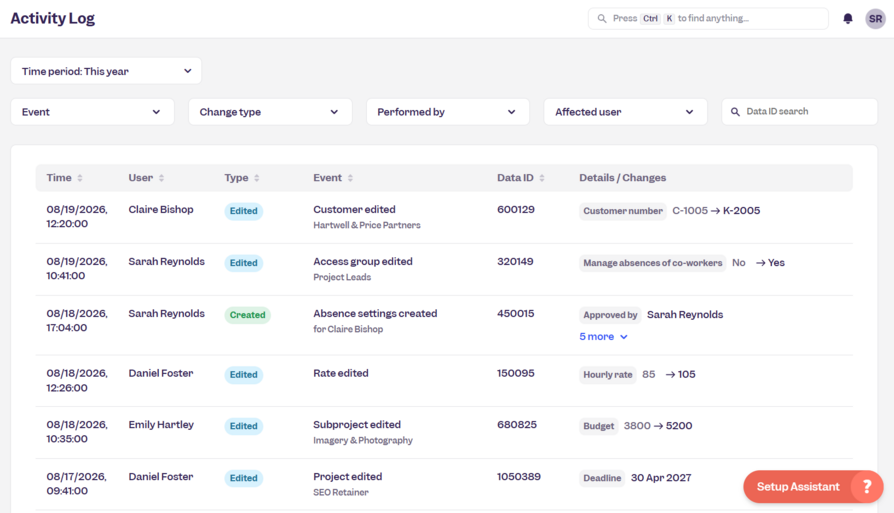Sort by the User column arrows
The width and height of the screenshot is (894, 513).
(161, 178)
